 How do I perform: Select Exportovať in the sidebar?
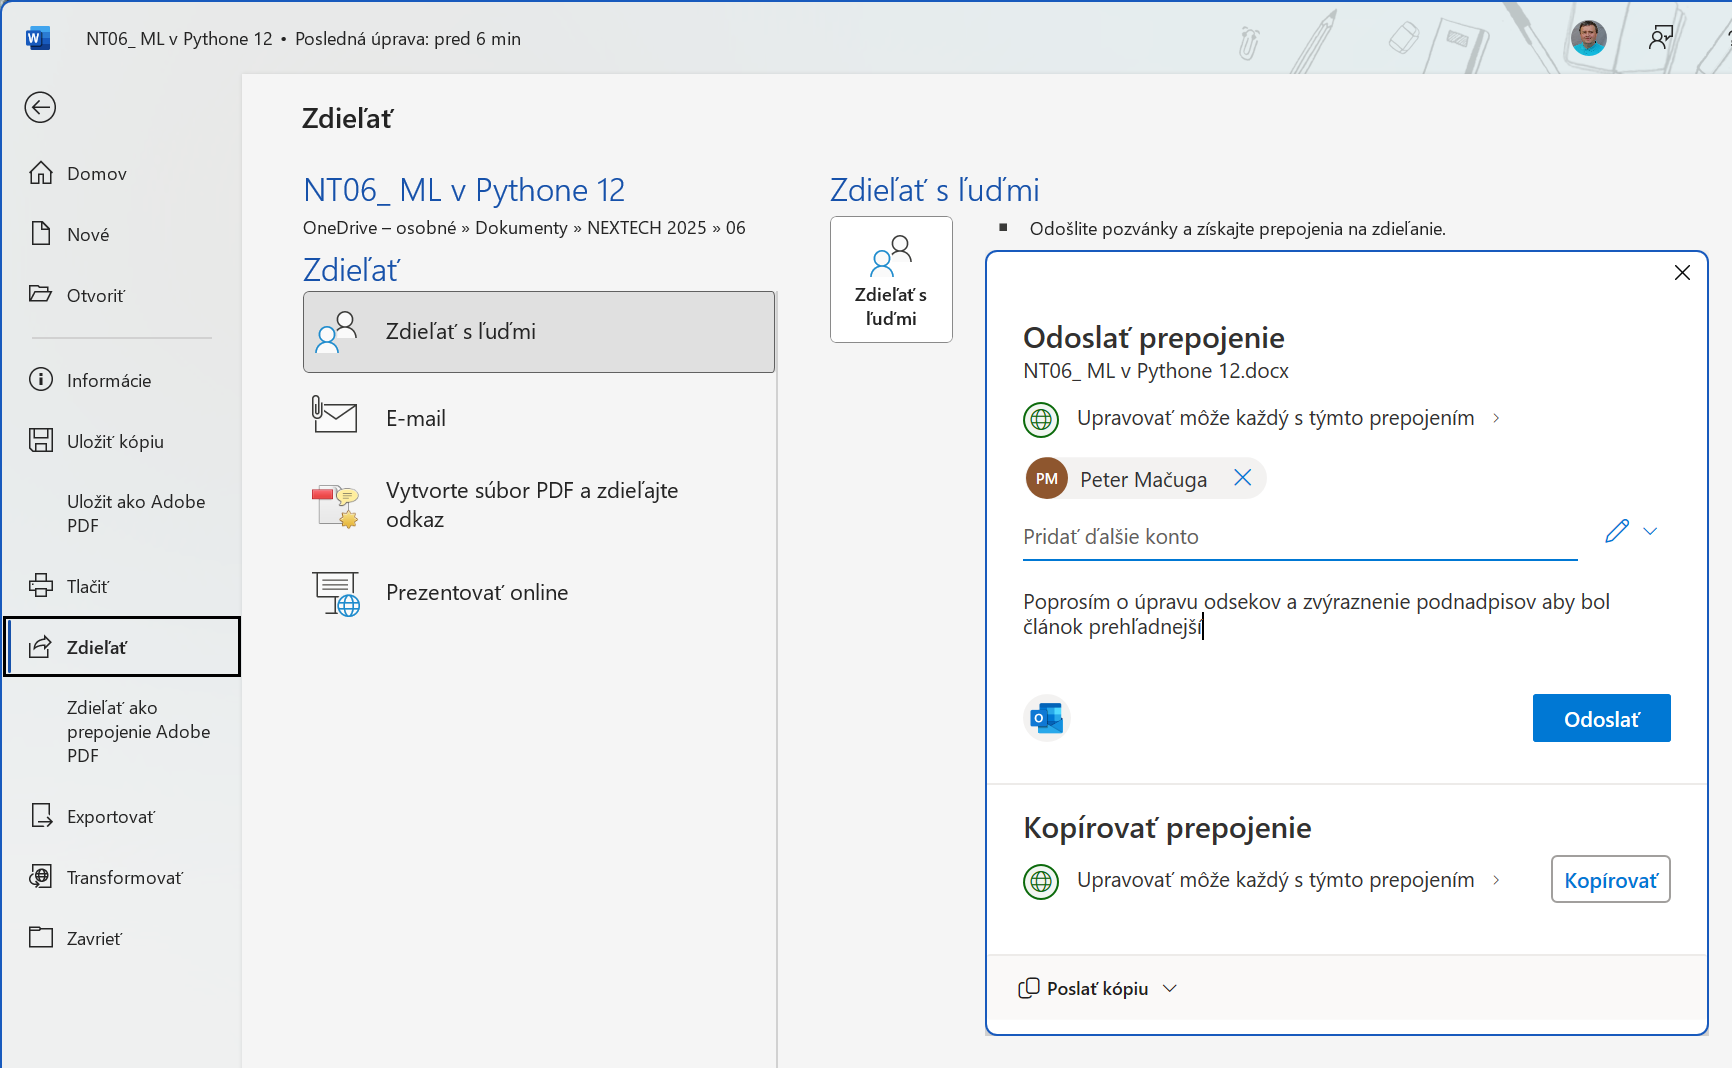click(110, 816)
